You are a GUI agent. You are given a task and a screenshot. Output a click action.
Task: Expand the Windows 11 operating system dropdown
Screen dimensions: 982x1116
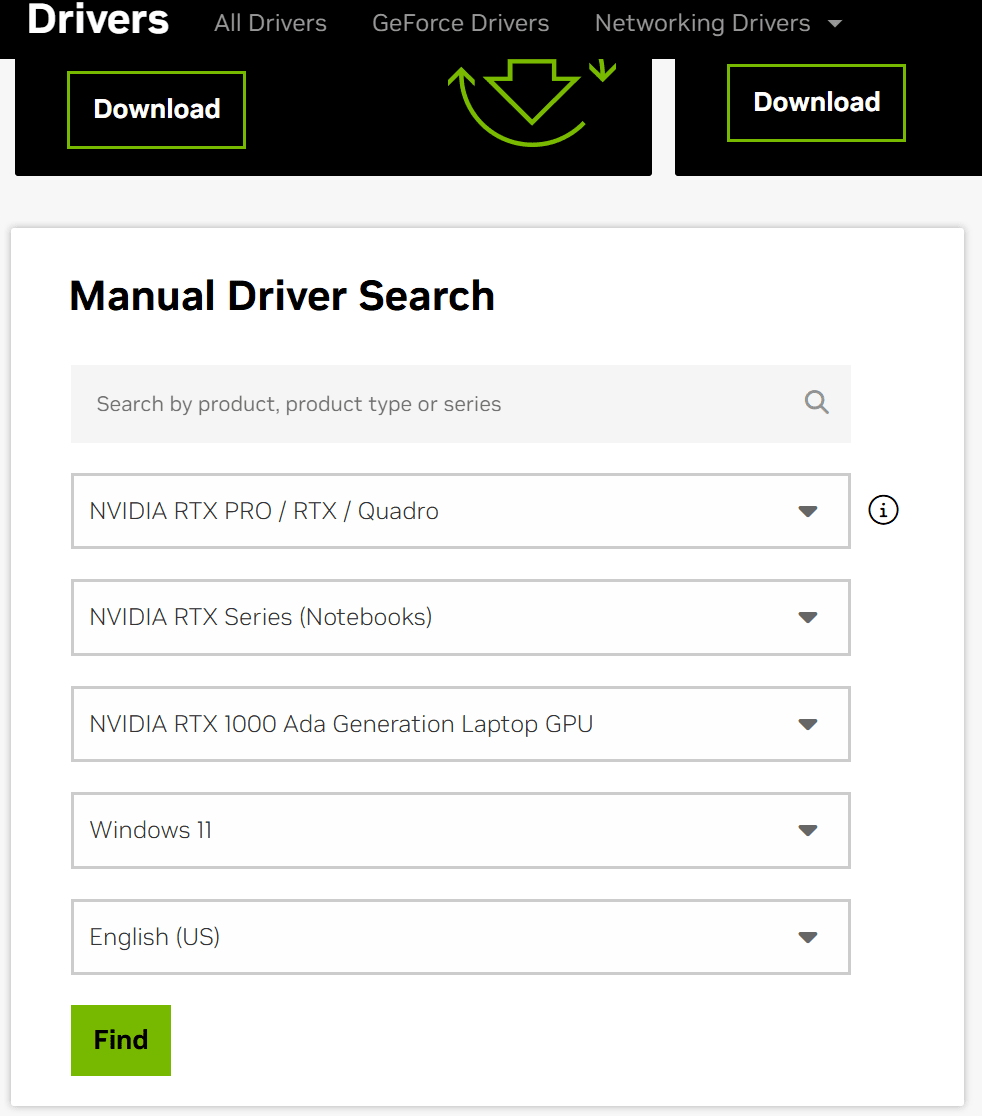click(460, 831)
